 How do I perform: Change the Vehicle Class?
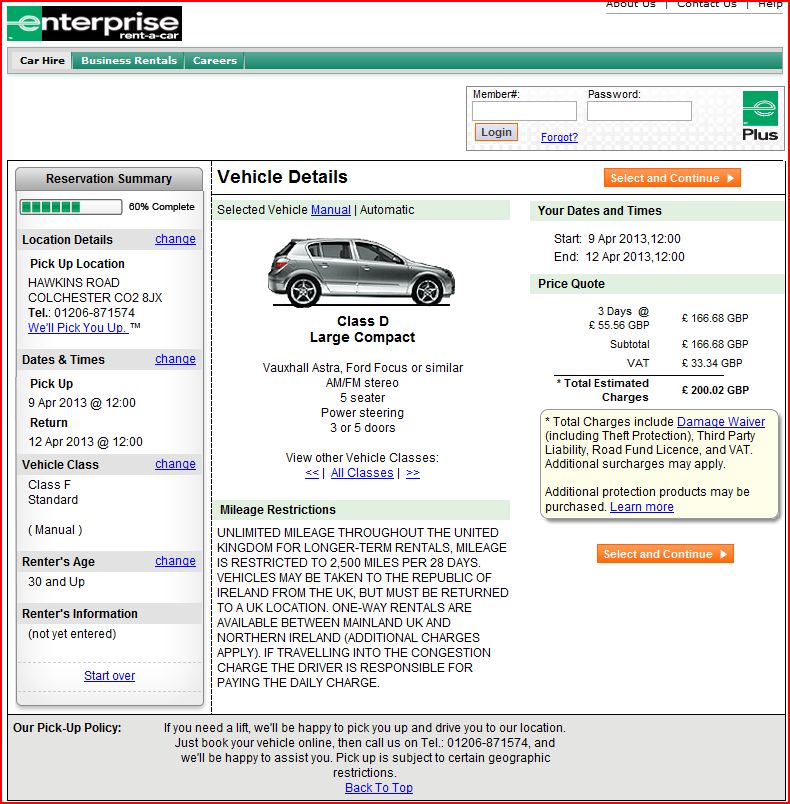175,464
